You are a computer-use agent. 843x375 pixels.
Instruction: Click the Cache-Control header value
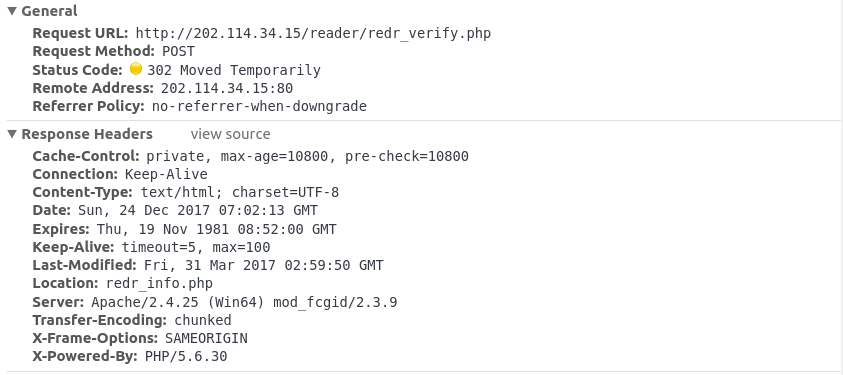(x=308, y=156)
